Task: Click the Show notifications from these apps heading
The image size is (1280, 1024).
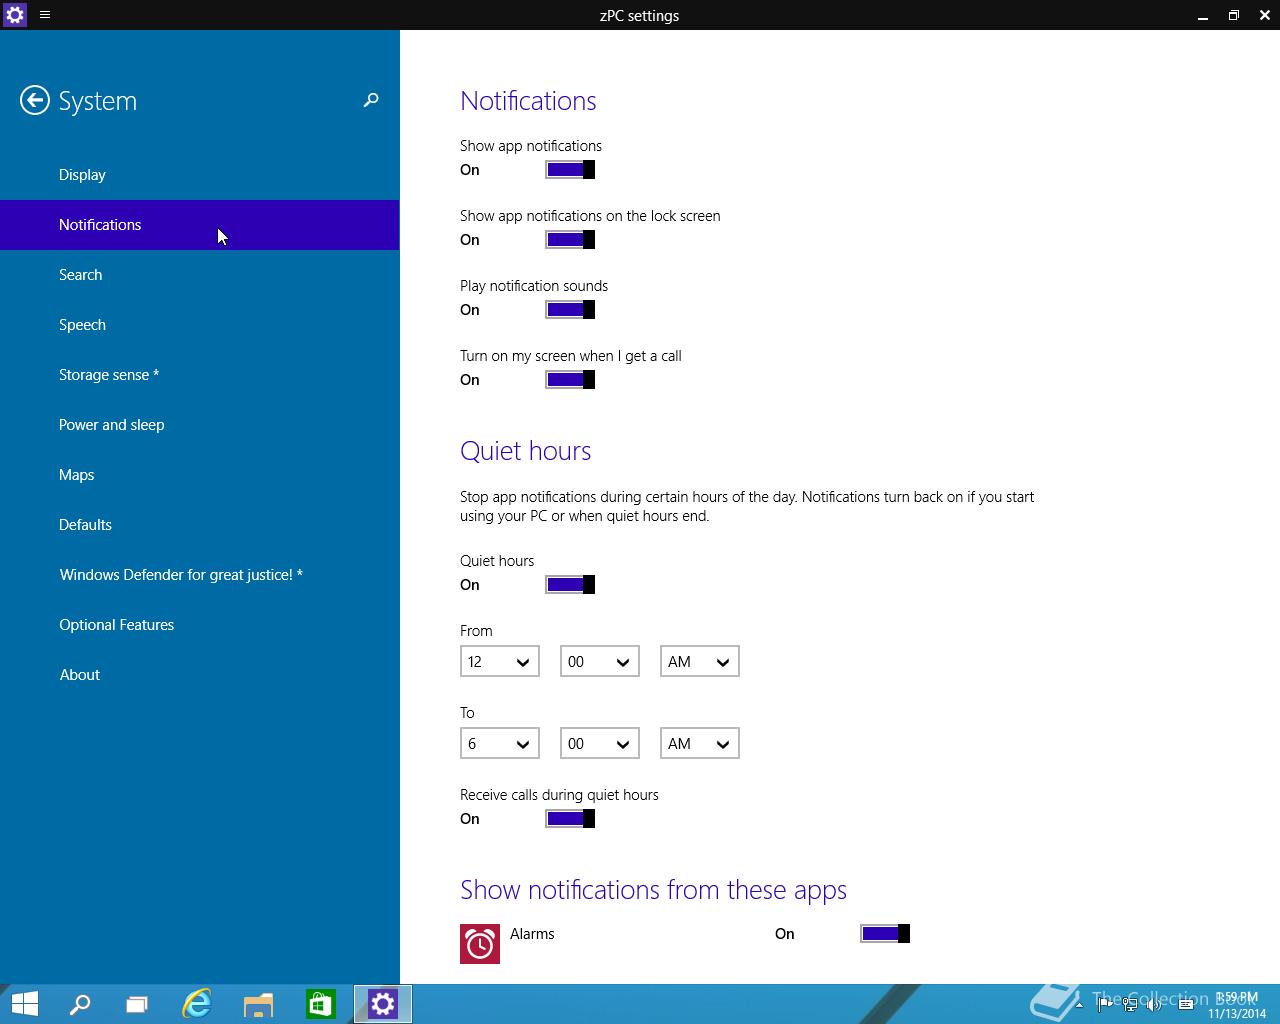Action: [x=654, y=890]
